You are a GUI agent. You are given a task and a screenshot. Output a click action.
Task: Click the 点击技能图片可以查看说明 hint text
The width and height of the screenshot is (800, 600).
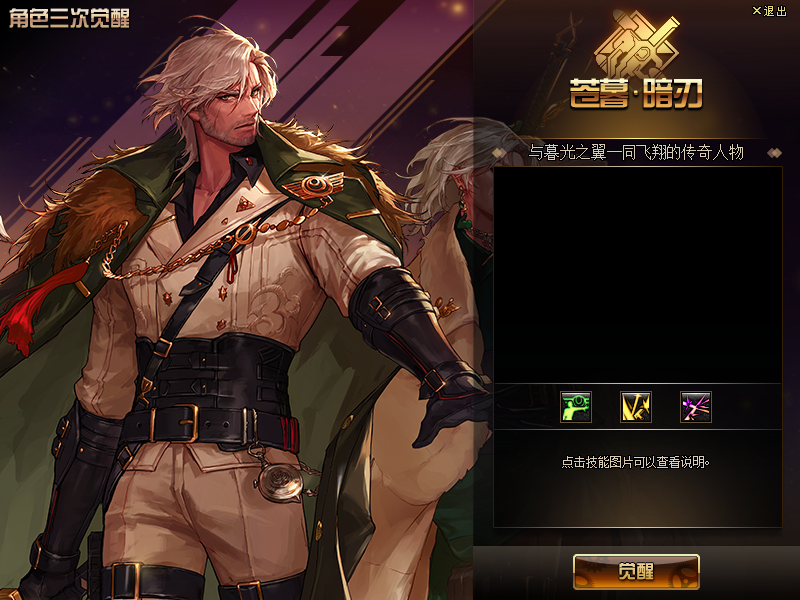pos(635,462)
